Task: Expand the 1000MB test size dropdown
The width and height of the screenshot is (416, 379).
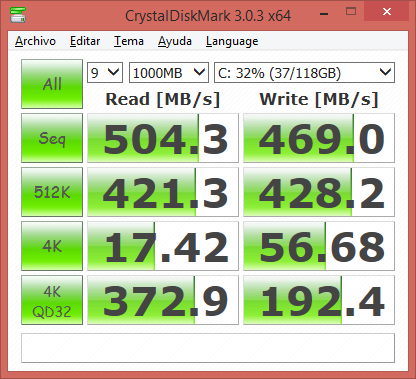Action: (169, 72)
